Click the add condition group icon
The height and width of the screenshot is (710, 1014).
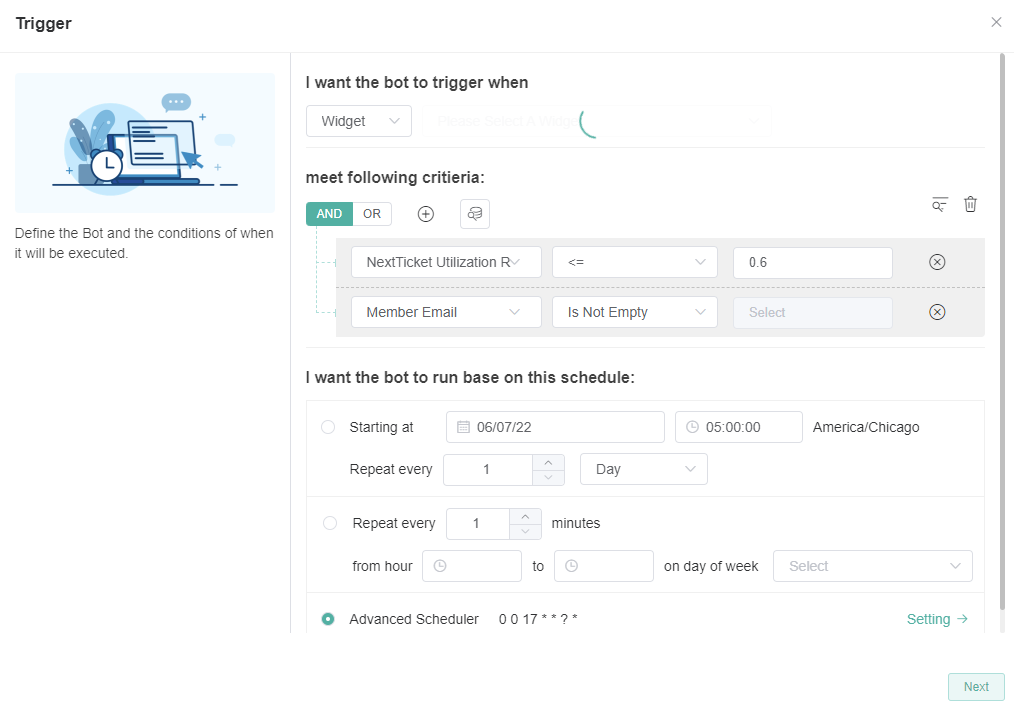click(475, 214)
